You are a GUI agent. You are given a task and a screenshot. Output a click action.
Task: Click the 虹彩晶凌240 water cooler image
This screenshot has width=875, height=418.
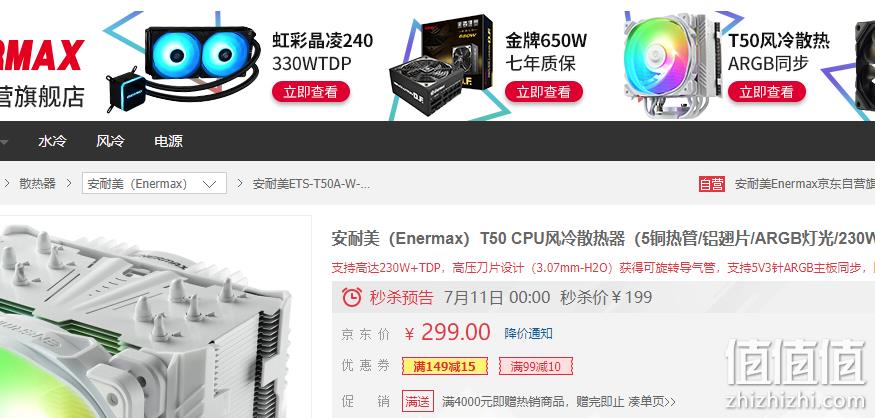click(x=182, y=66)
